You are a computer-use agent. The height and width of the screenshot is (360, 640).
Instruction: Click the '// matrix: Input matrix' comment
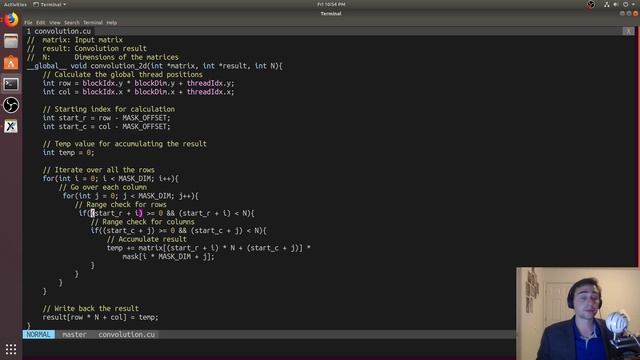(x=75, y=40)
